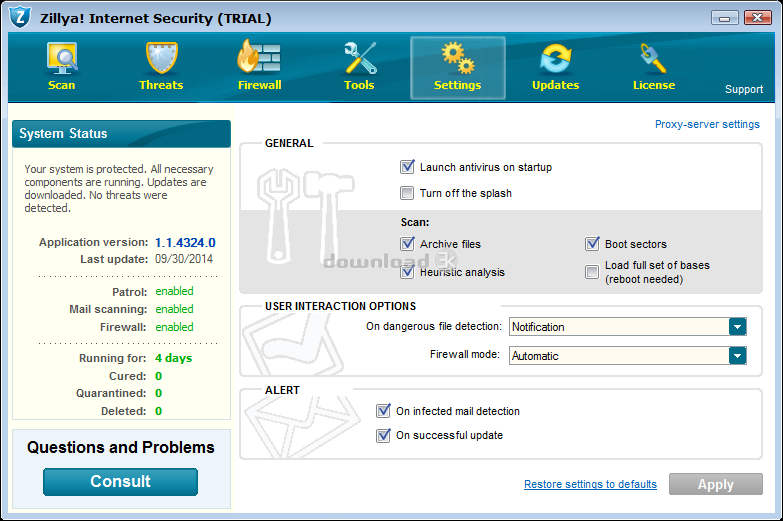Expand the Firewall mode dropdown
Screen dimensions: 783x521
(x=737, y=356)
